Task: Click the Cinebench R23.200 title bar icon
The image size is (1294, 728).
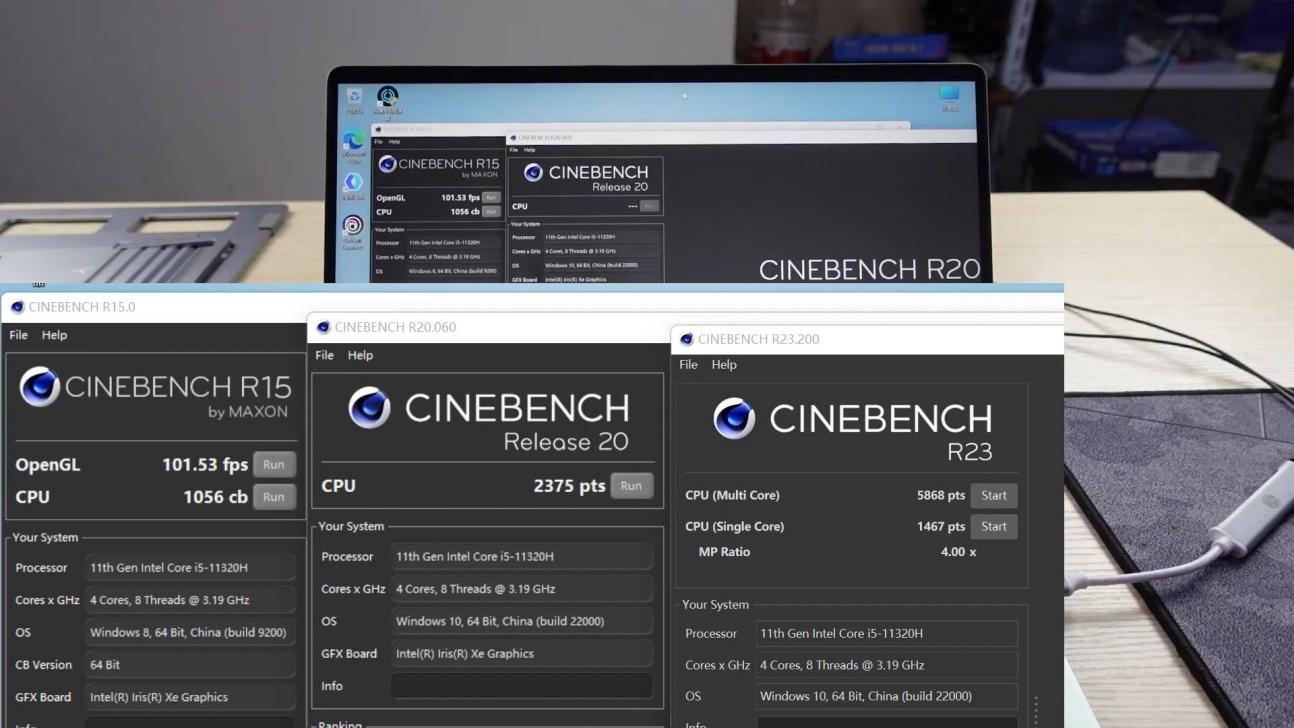Action: (x=686, y=339)
